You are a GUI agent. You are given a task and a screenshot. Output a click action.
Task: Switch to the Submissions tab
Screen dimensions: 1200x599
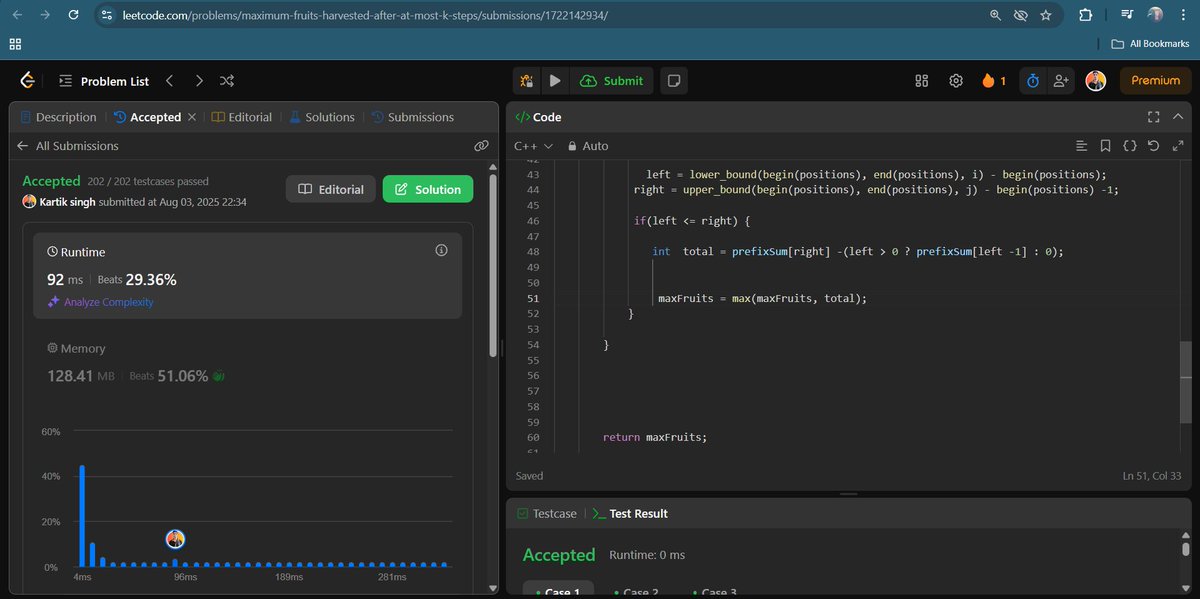pos(412,117)
